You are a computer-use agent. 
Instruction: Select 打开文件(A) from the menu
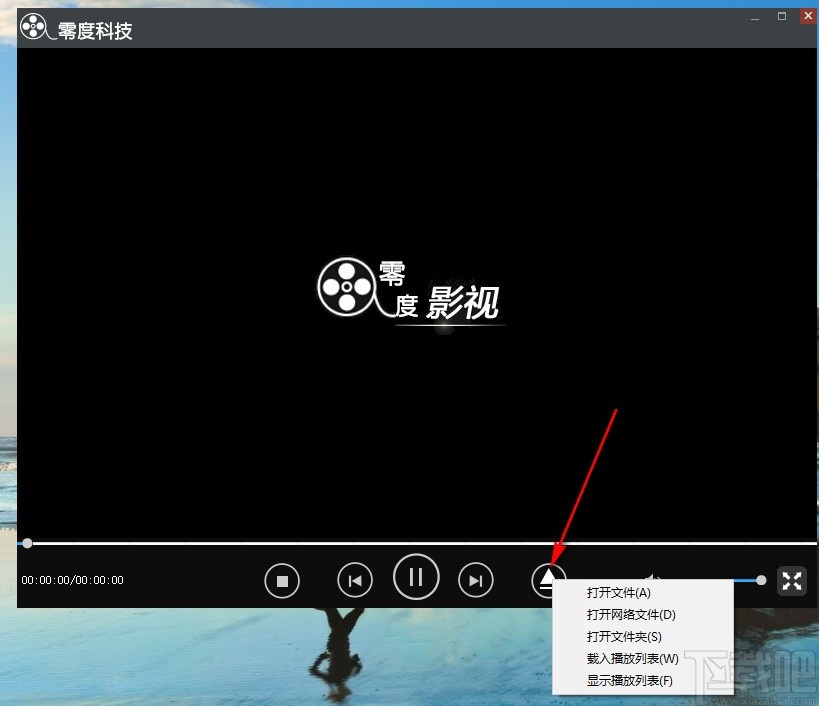pyautogui.click(x=620, y=592)
